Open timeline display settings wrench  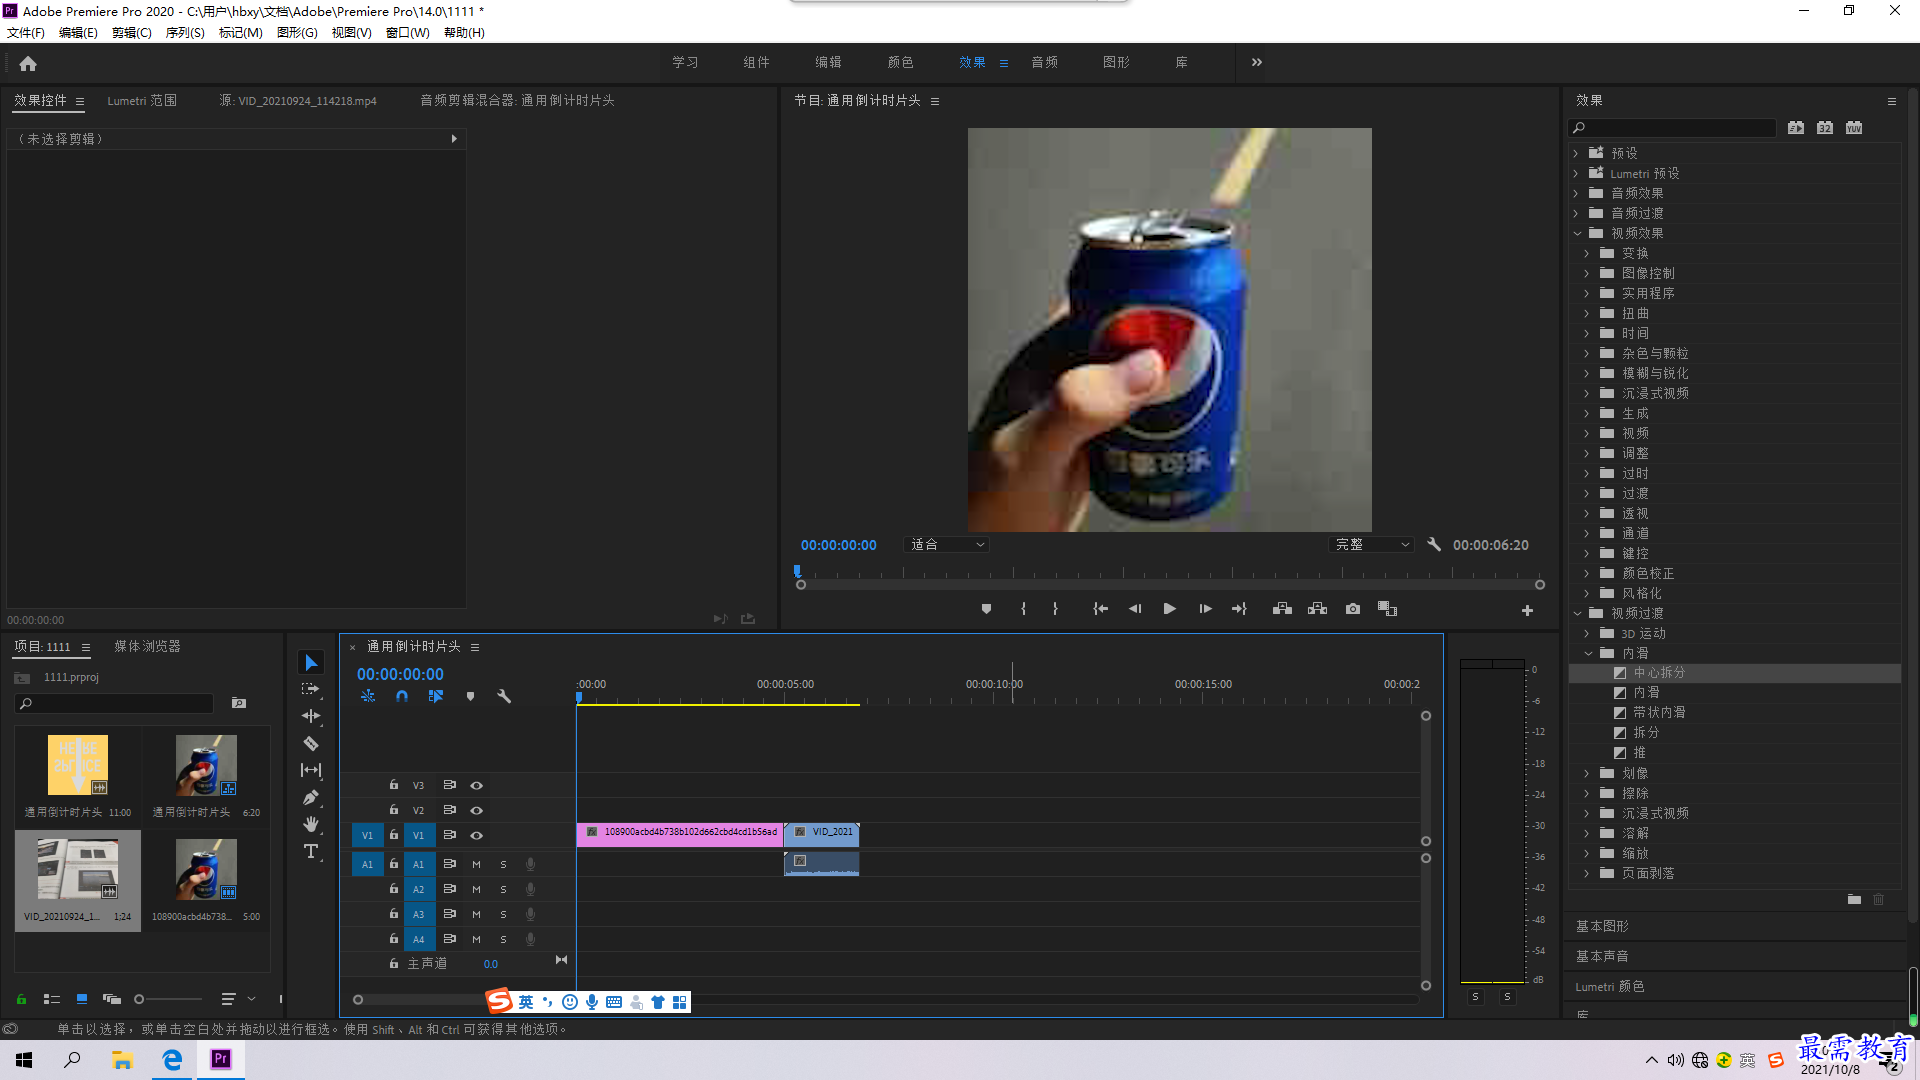504,696
